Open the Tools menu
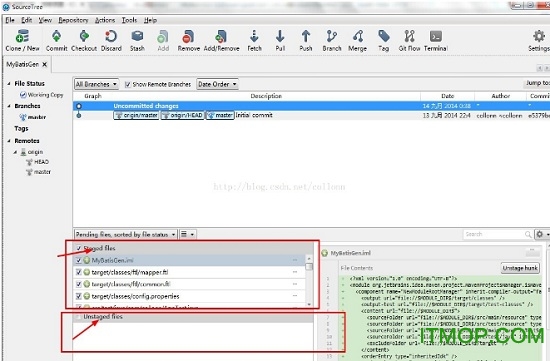Screen dimensions: 550x361 pyautogui.click(x=129, y=20)
